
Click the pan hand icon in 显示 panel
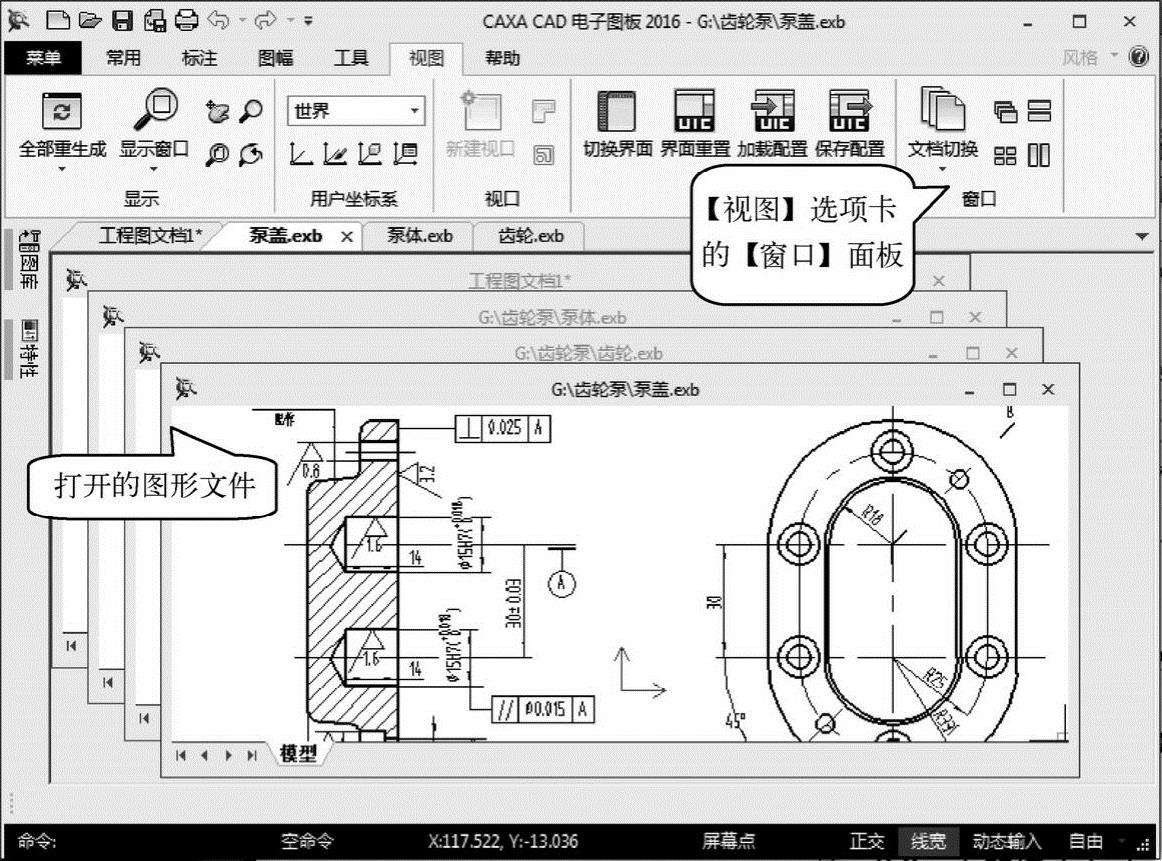[x=217, y=111]
